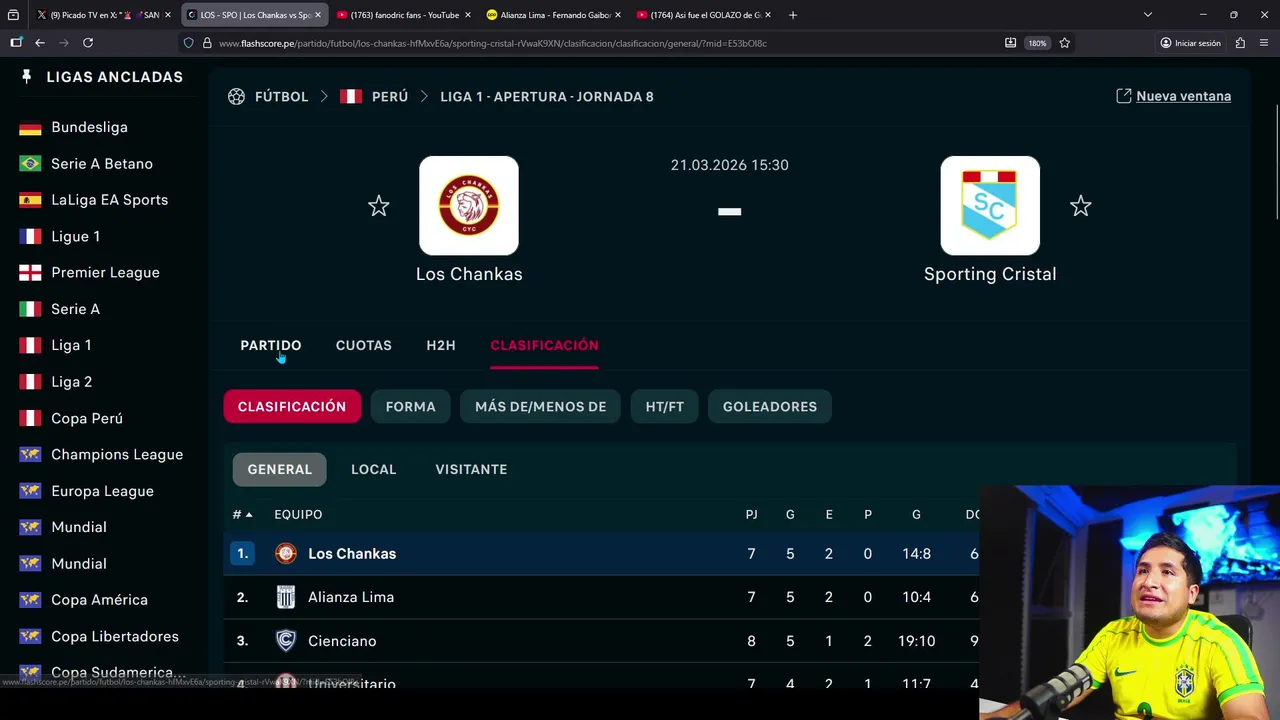This screenshot has height=720, width=1280.
Task: Click the Los Chankas crest in the table
Action: point(286,554)
